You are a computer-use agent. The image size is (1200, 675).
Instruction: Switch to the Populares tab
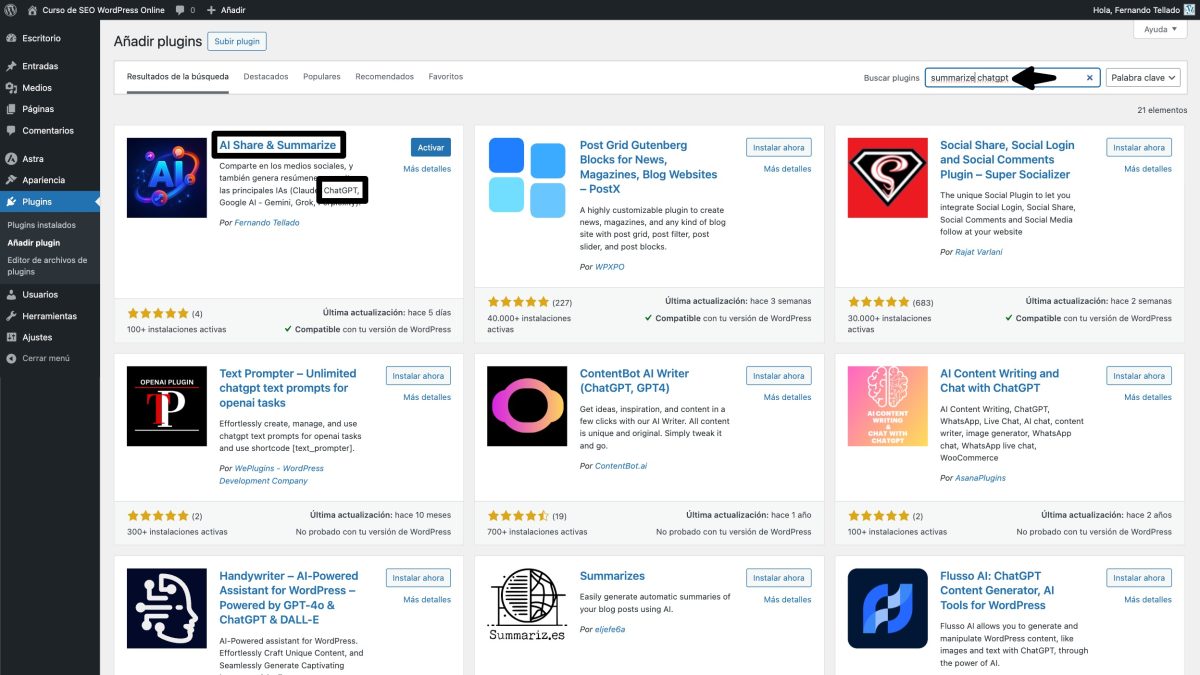(x=322, y=75)
